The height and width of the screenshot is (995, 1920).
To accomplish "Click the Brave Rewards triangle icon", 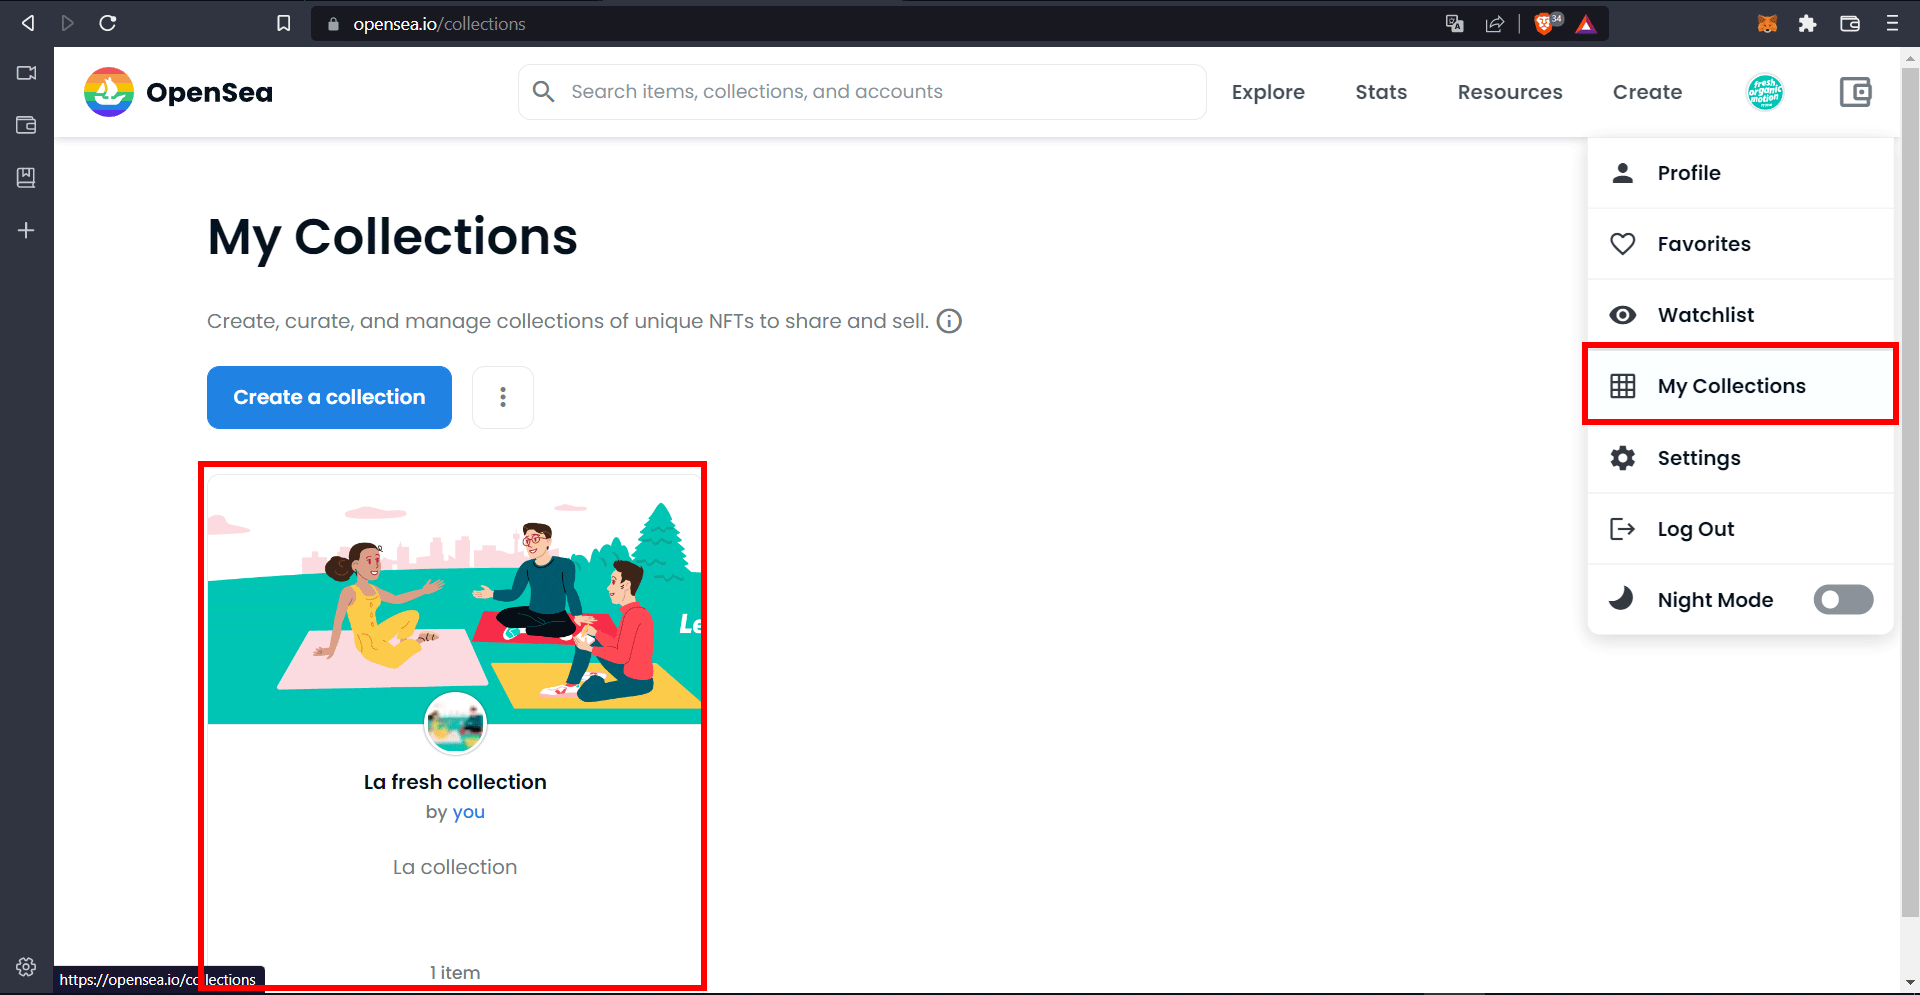I will (1586, 24).
